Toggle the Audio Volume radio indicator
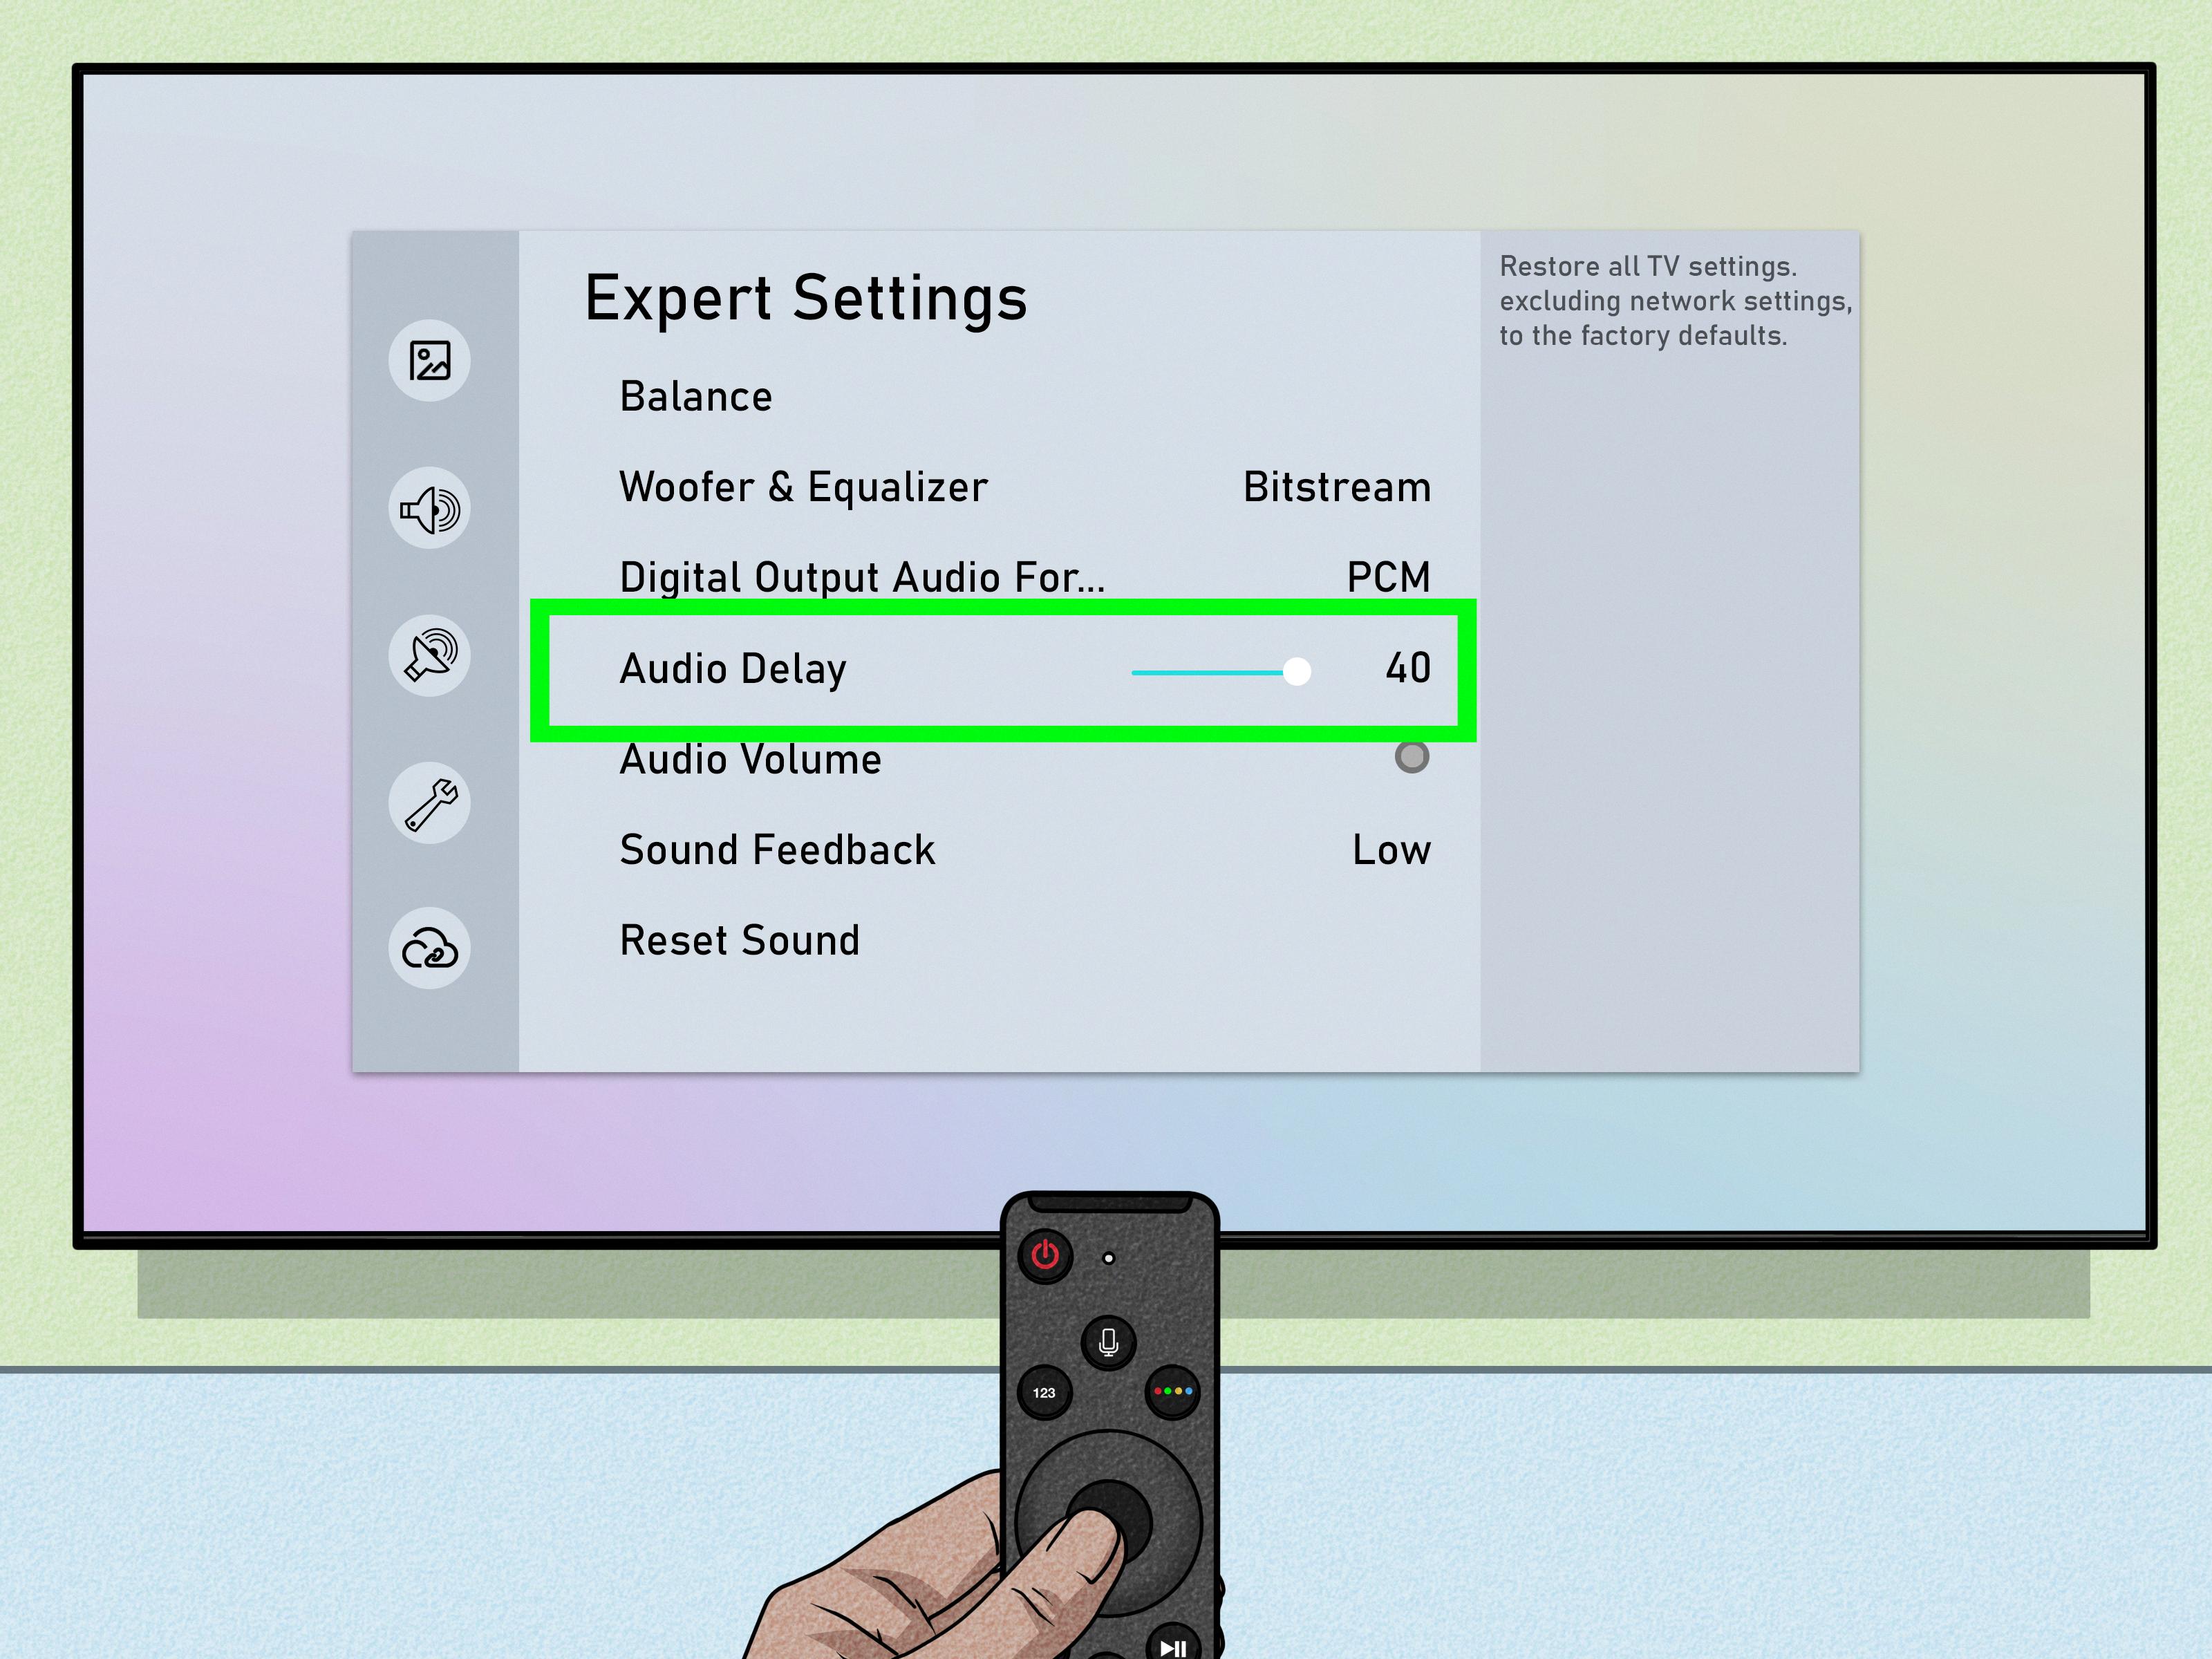Image resolution: width=2212 pixels, height=1659 pixels. pos(1411,757)
